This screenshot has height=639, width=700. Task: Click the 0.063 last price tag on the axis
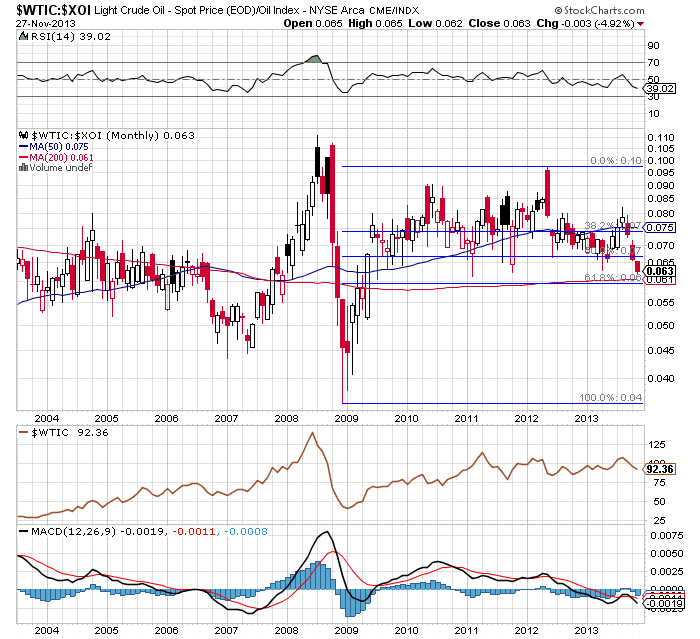pos(660,271)
